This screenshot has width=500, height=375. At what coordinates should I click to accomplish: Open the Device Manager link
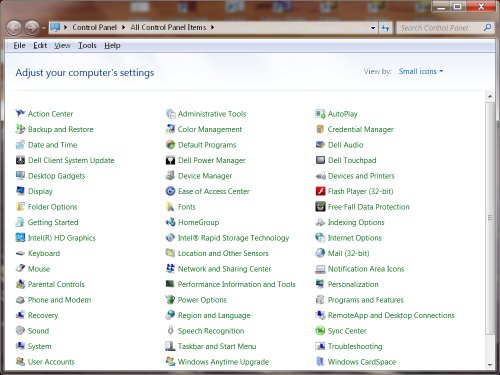point(205,176)
